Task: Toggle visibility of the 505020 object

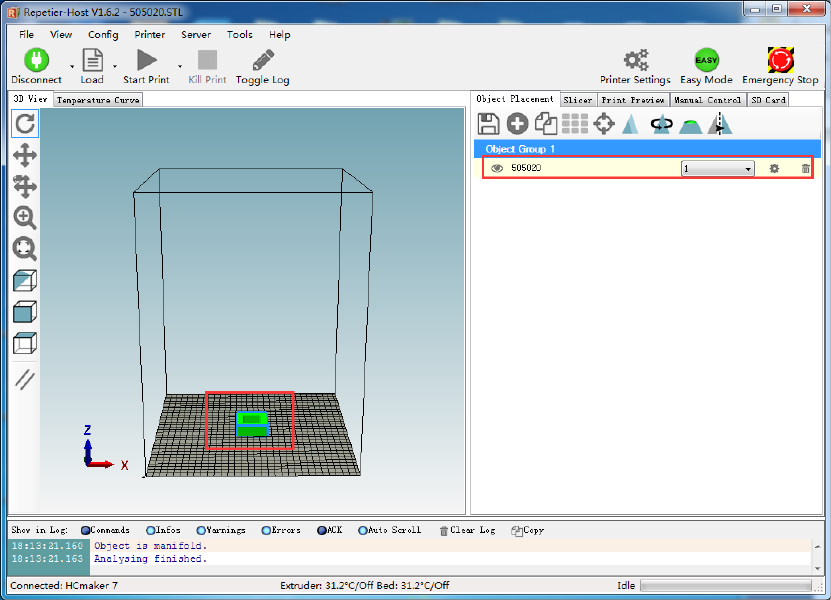Action: [497, 168]
